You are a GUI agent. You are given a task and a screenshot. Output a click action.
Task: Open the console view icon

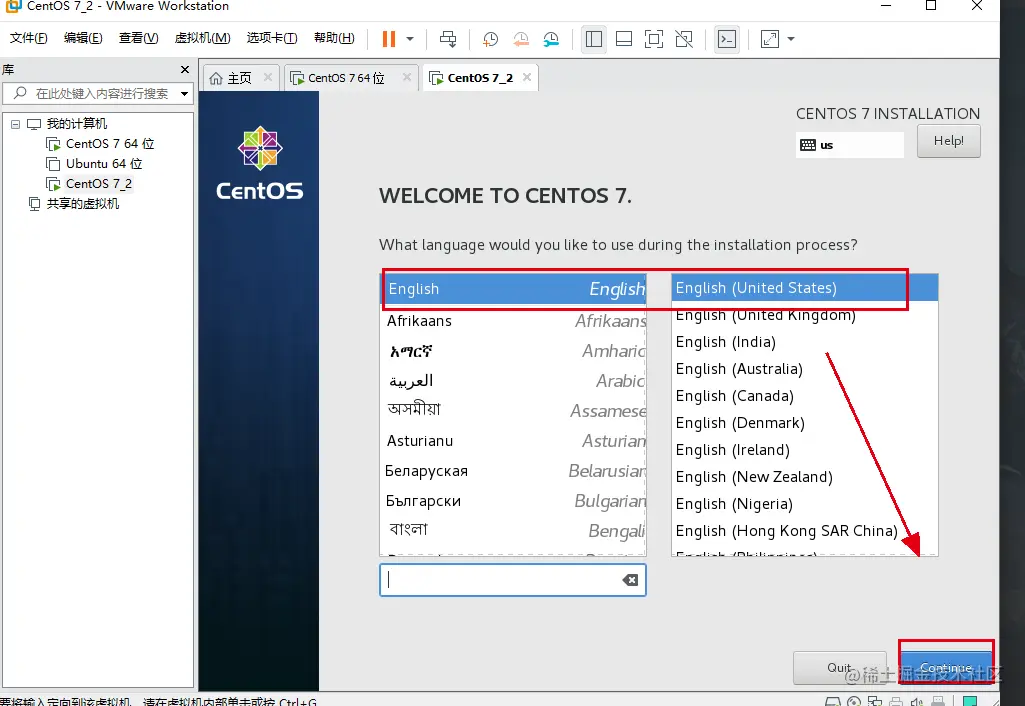(727, 39)
